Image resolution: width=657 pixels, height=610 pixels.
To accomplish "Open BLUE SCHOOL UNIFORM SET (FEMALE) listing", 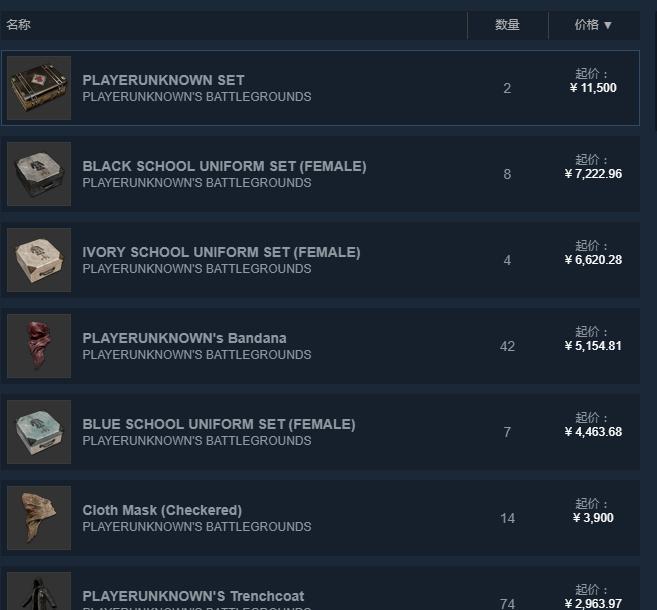I will pyautogui.click(x=218, y=424).
